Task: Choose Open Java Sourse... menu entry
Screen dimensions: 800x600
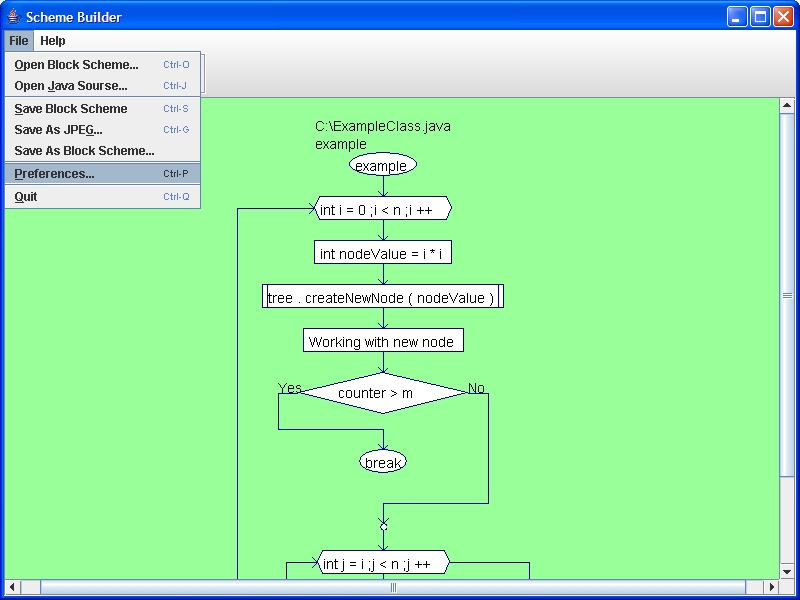Action: coord(103,86)
